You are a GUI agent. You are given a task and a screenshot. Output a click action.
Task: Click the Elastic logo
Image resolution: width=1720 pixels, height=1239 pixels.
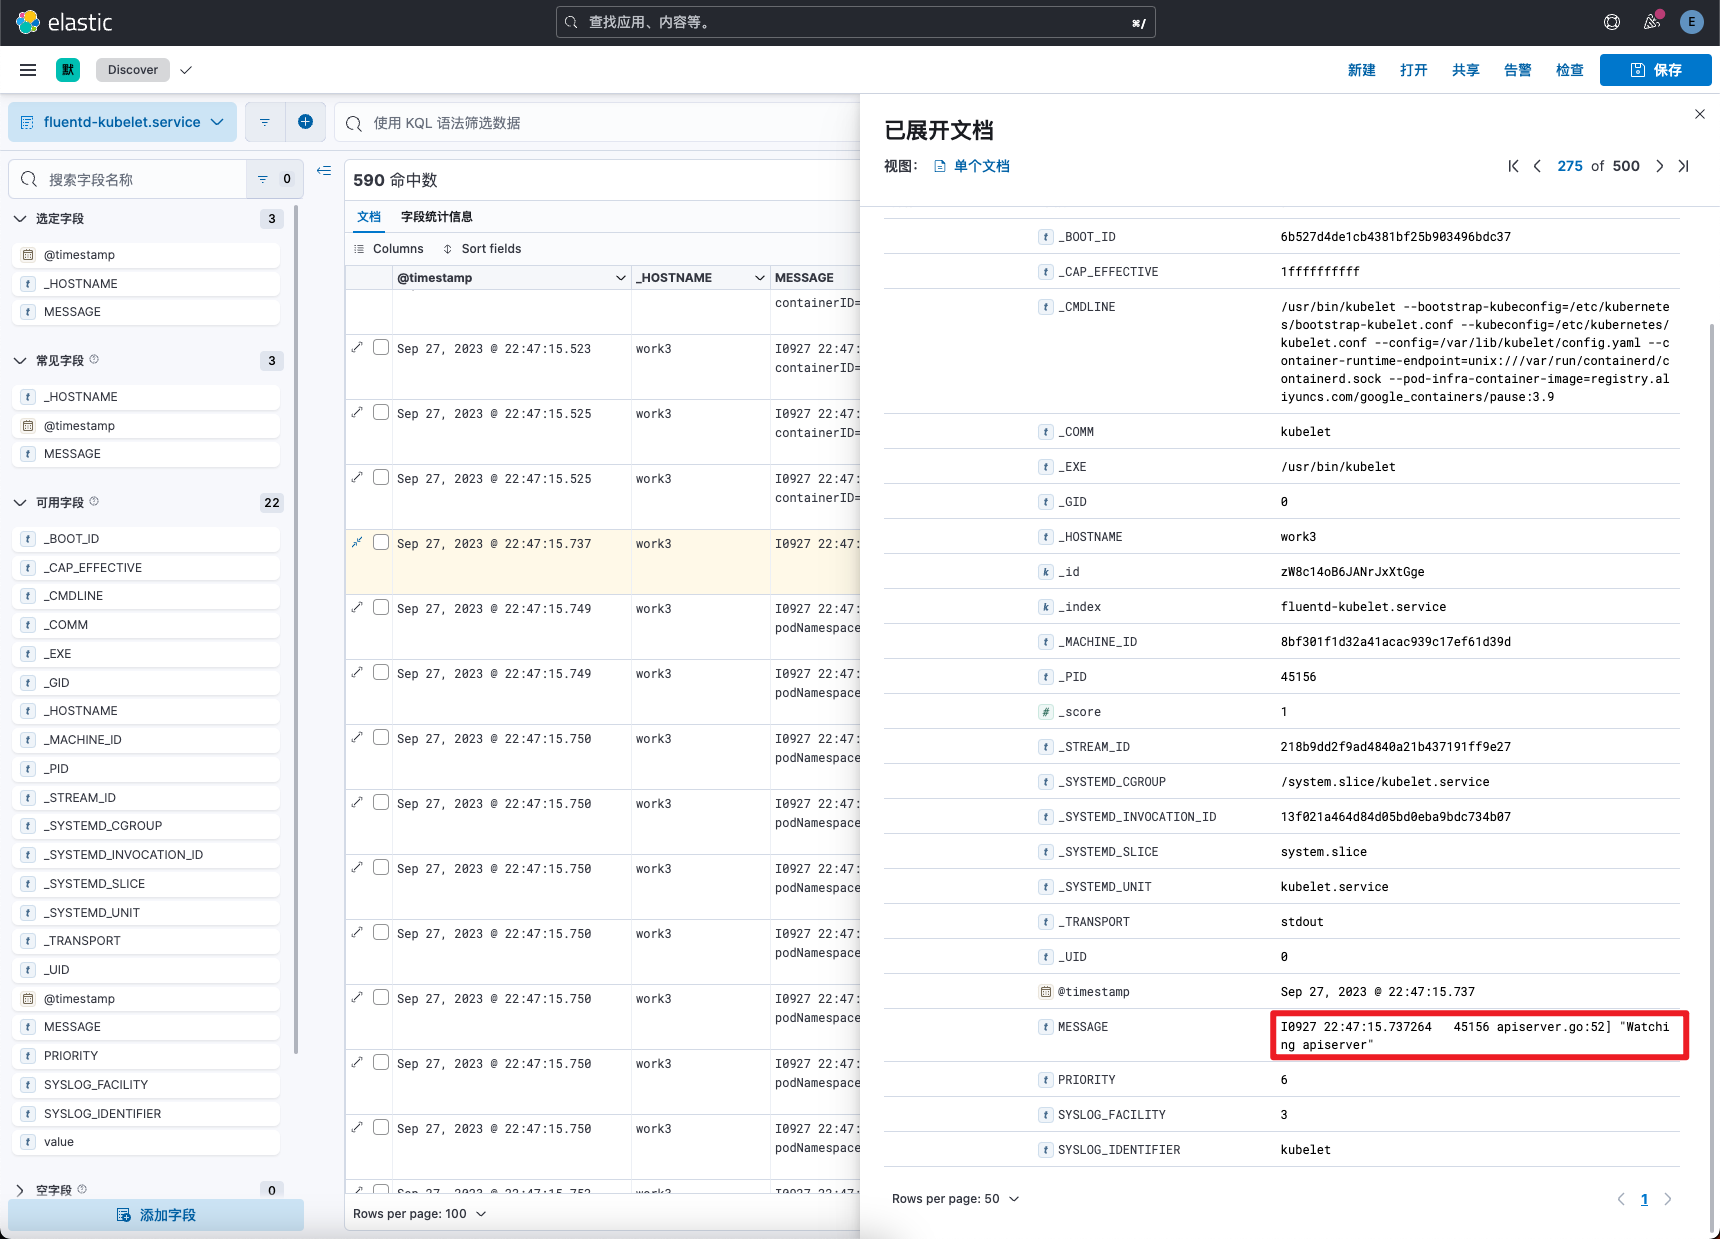(x=64, y=22)
